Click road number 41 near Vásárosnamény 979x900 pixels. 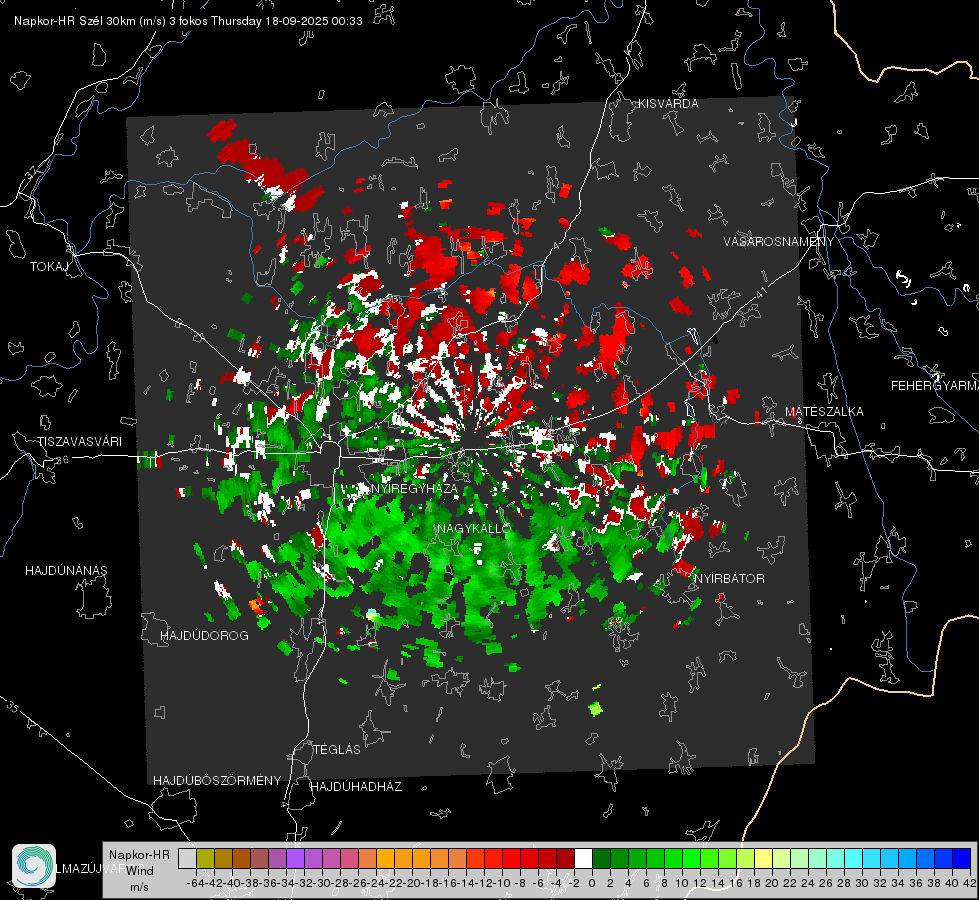point(760,292)
